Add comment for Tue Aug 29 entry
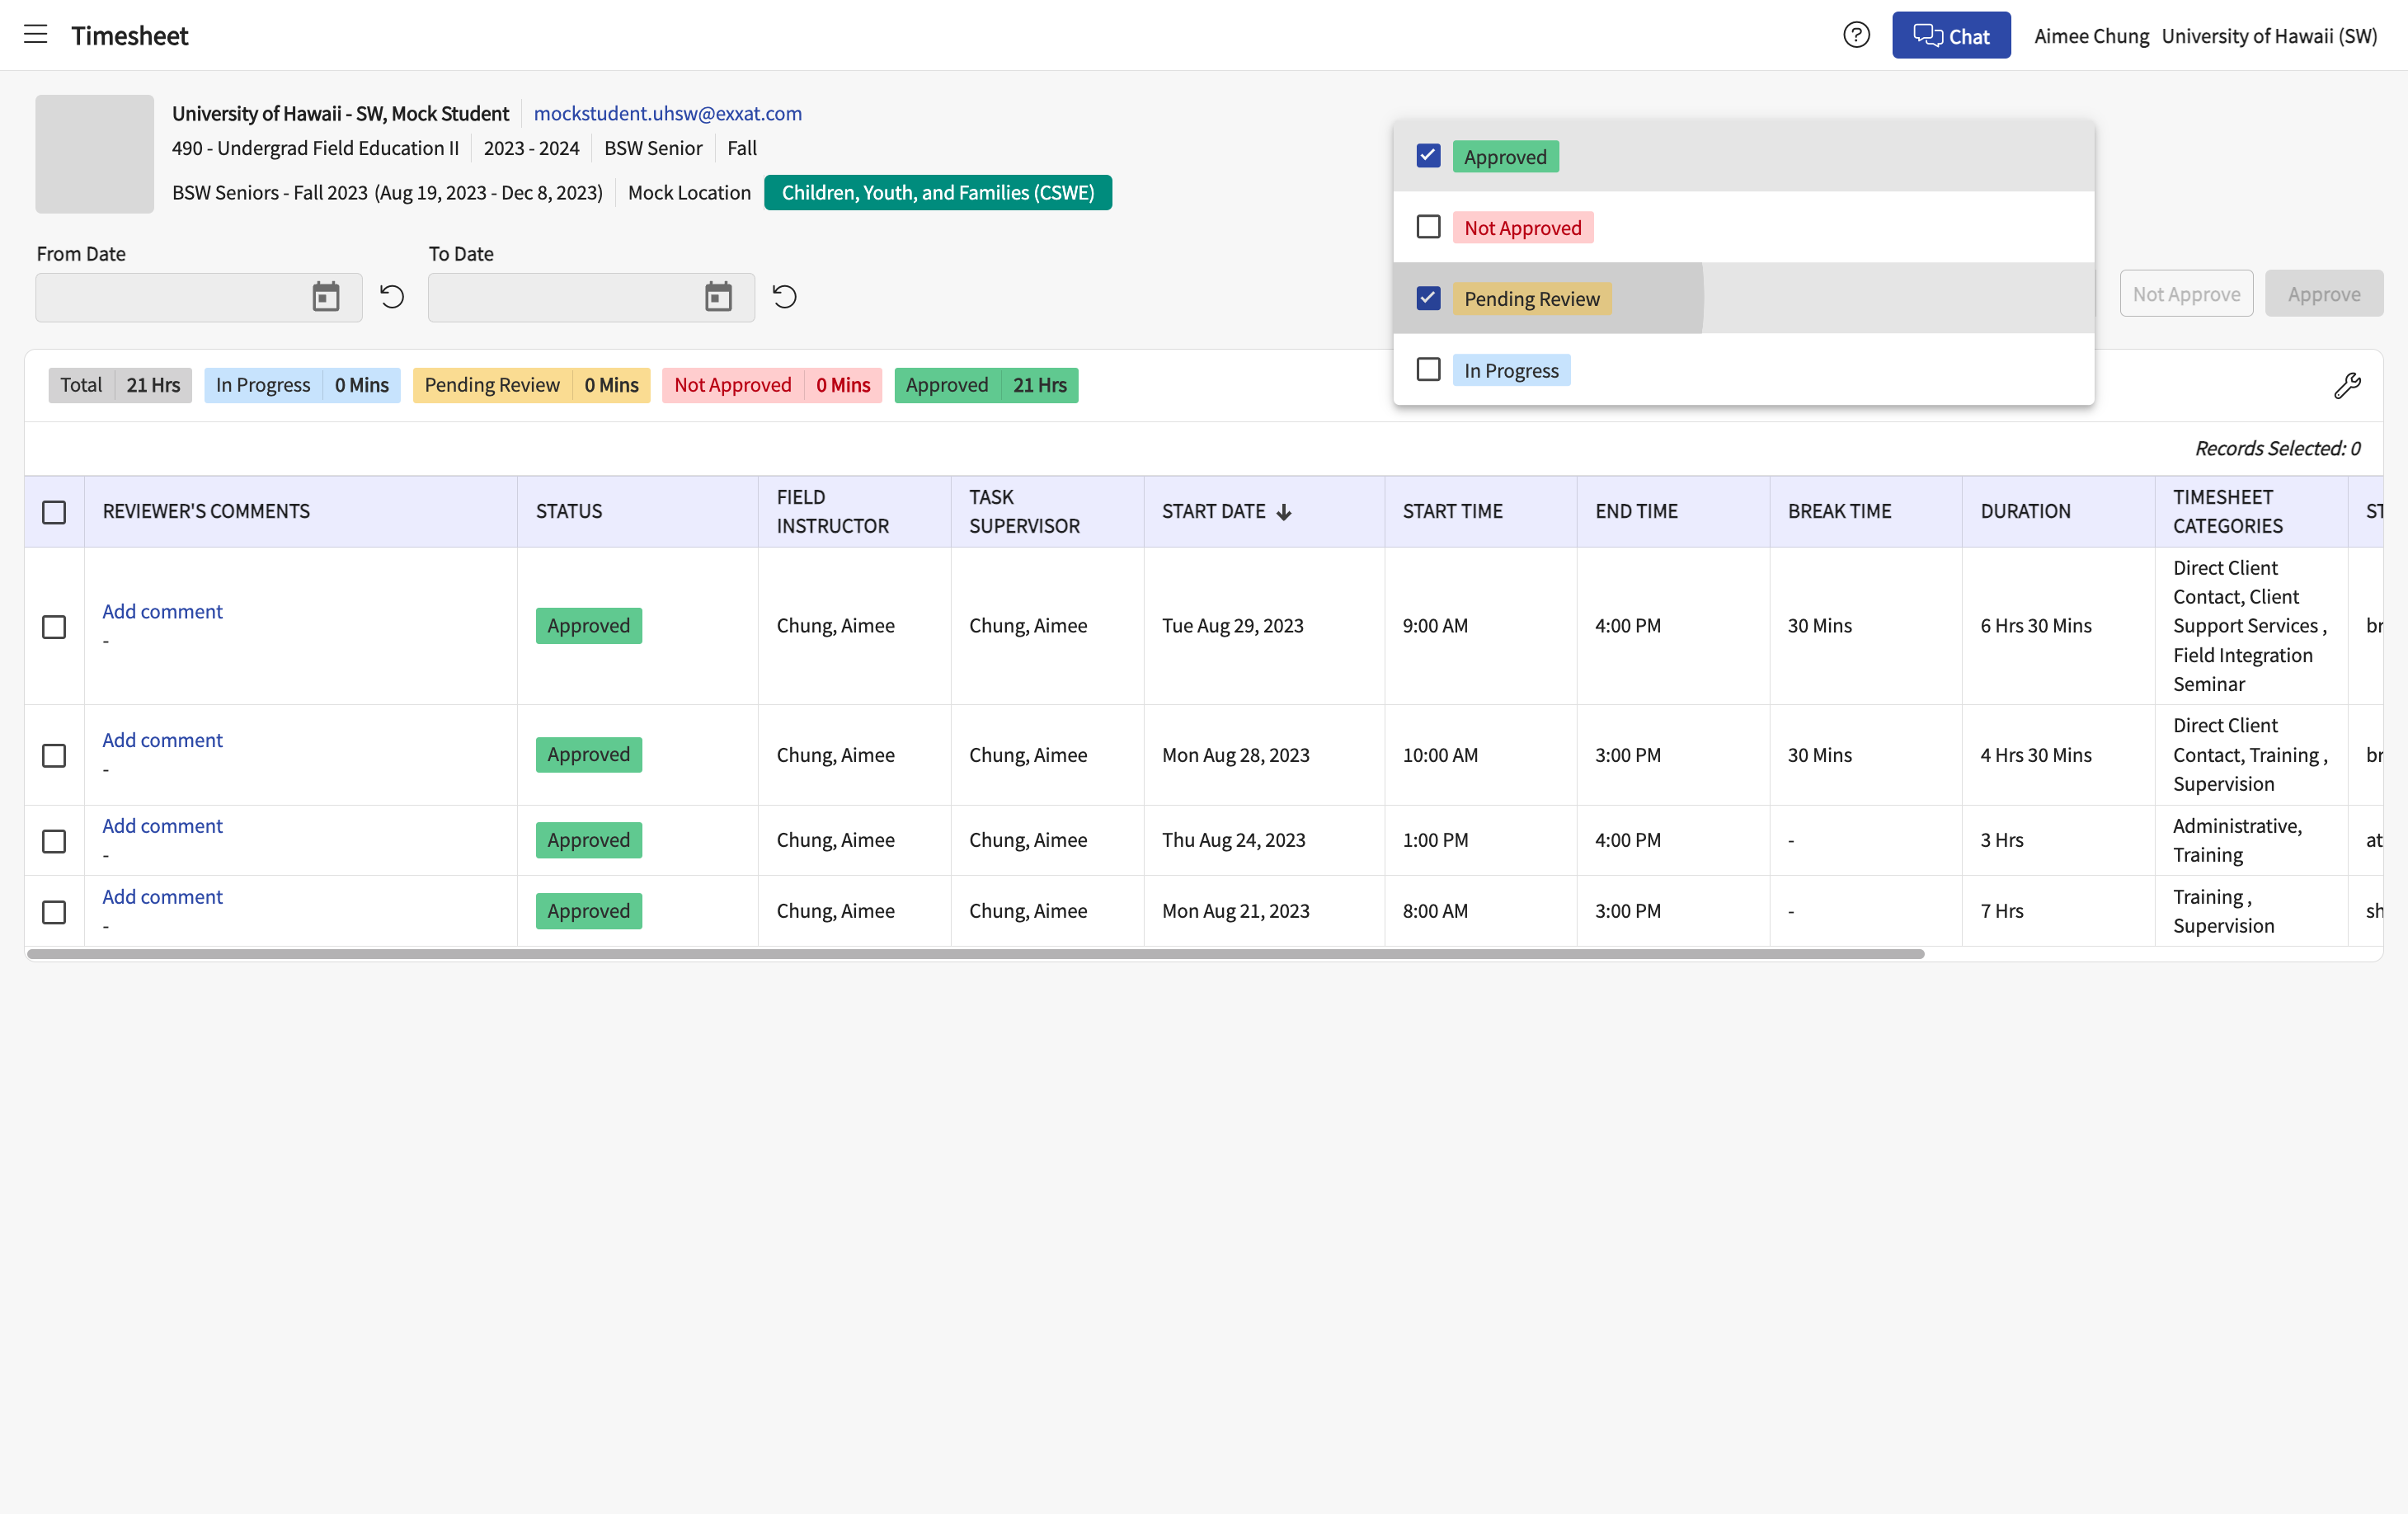The height and width of the screenshot is (1514, 2408). pyautogui.click(x=162, y=611)
